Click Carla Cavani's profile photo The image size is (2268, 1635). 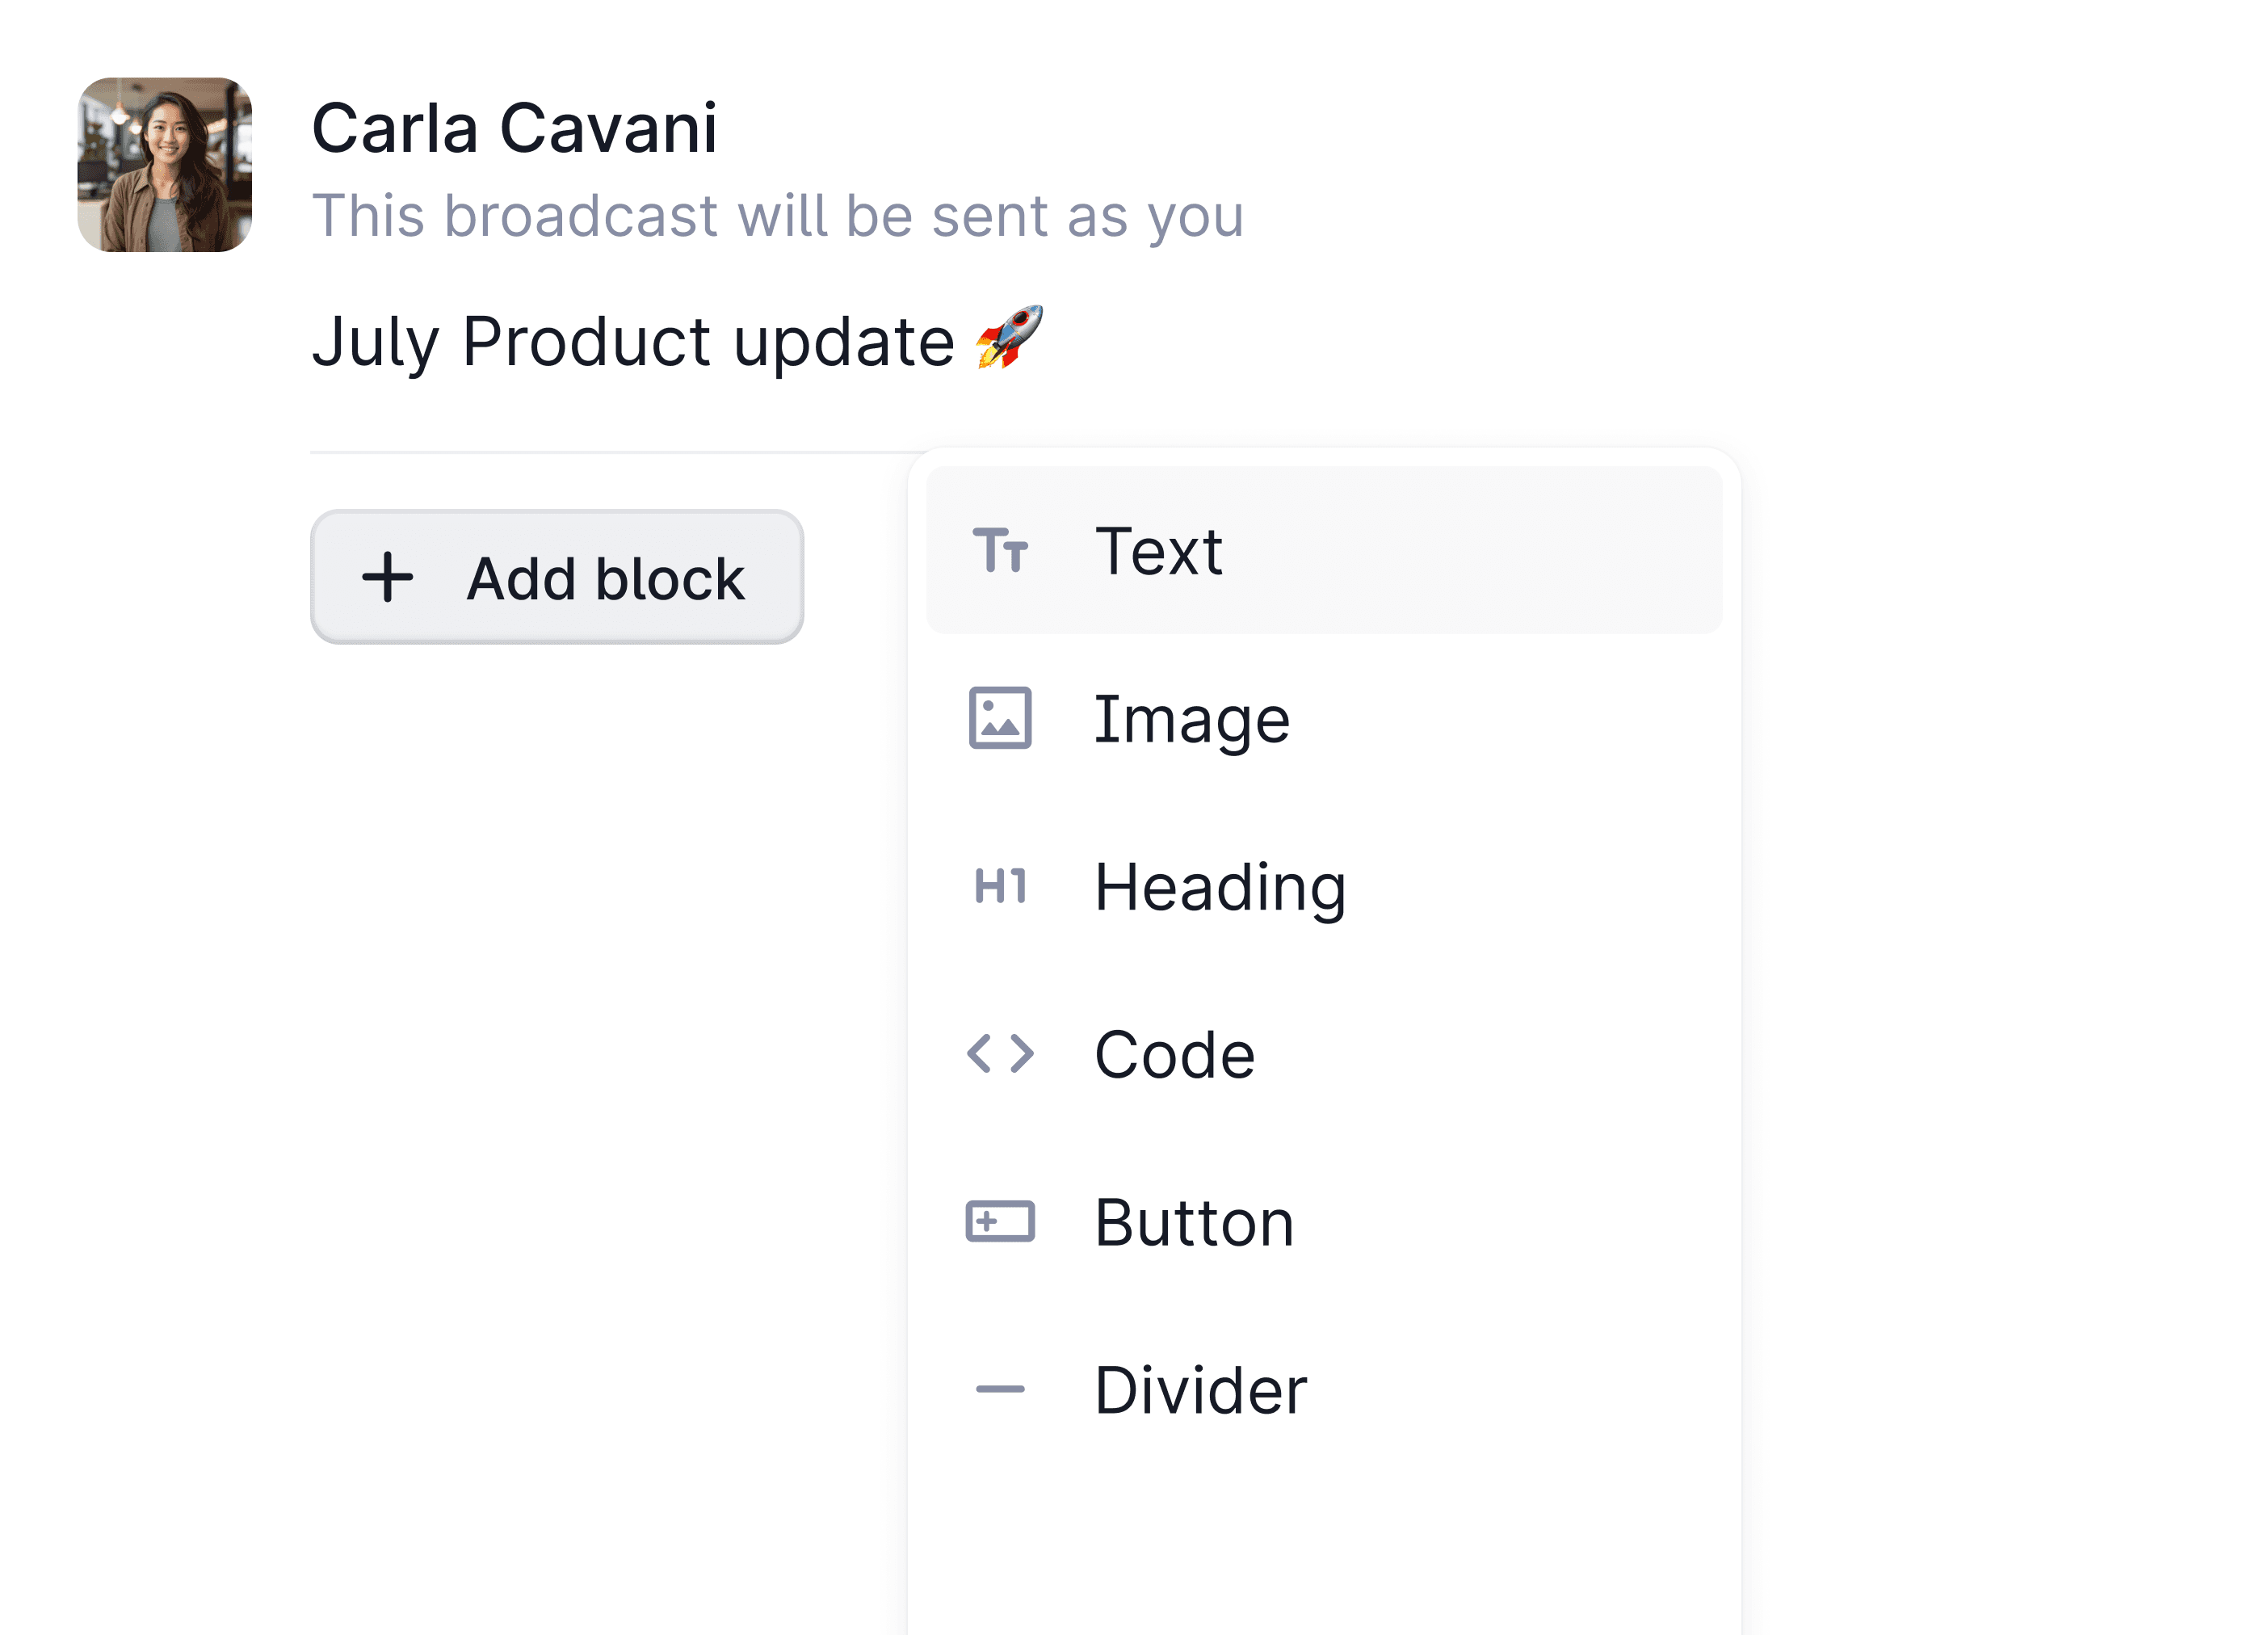[165, 165]
